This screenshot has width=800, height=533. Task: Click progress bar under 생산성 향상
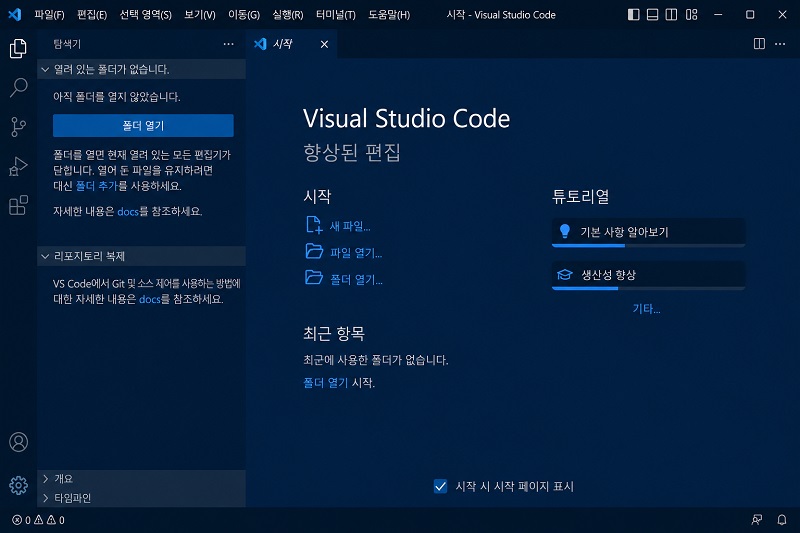(648, 289)
